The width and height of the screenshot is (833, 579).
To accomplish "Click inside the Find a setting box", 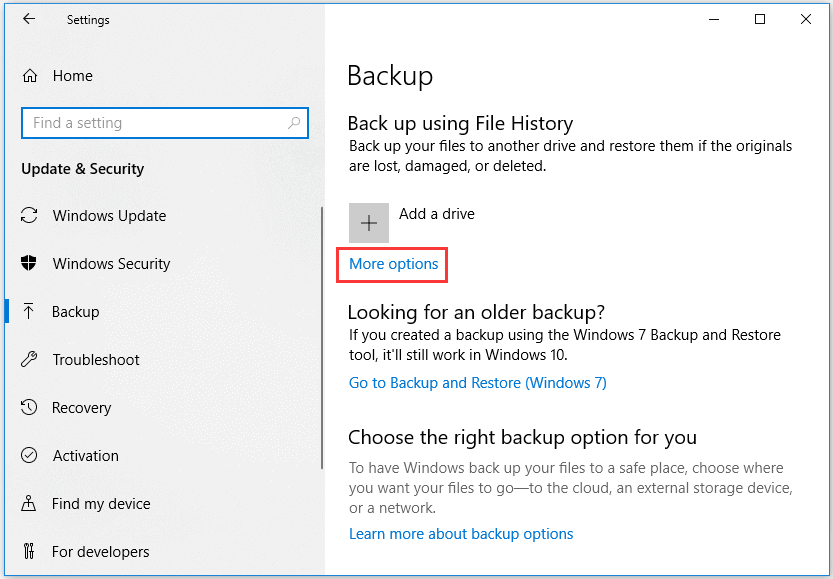I will (x=150, y=122).
